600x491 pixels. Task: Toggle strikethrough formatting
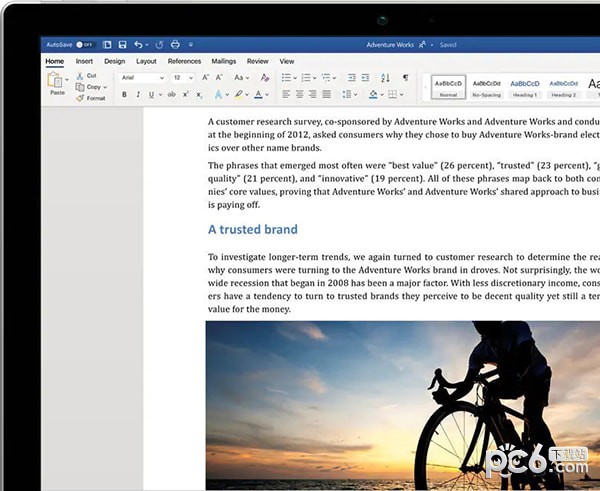pos(172,94)
